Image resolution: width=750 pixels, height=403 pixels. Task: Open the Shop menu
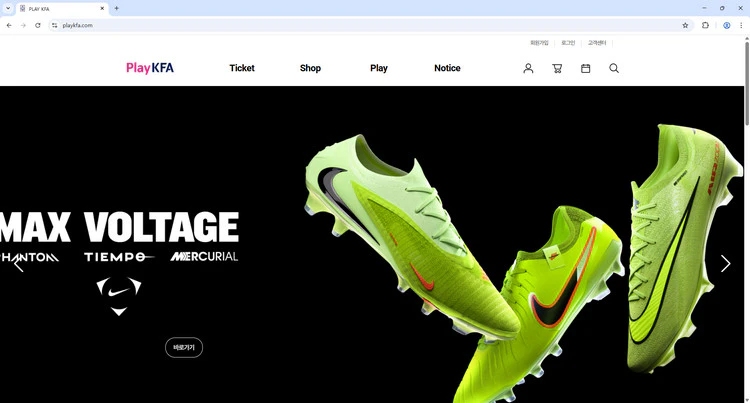tap(310, 68)
